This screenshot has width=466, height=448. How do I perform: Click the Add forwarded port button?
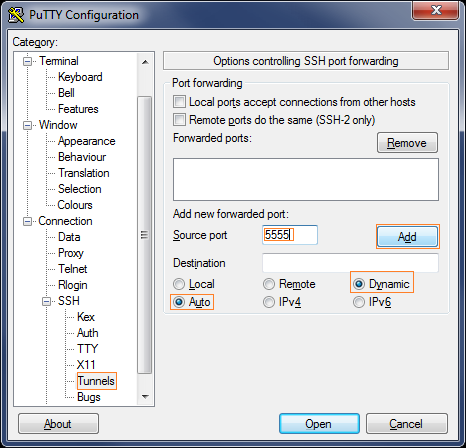[407, 237]
